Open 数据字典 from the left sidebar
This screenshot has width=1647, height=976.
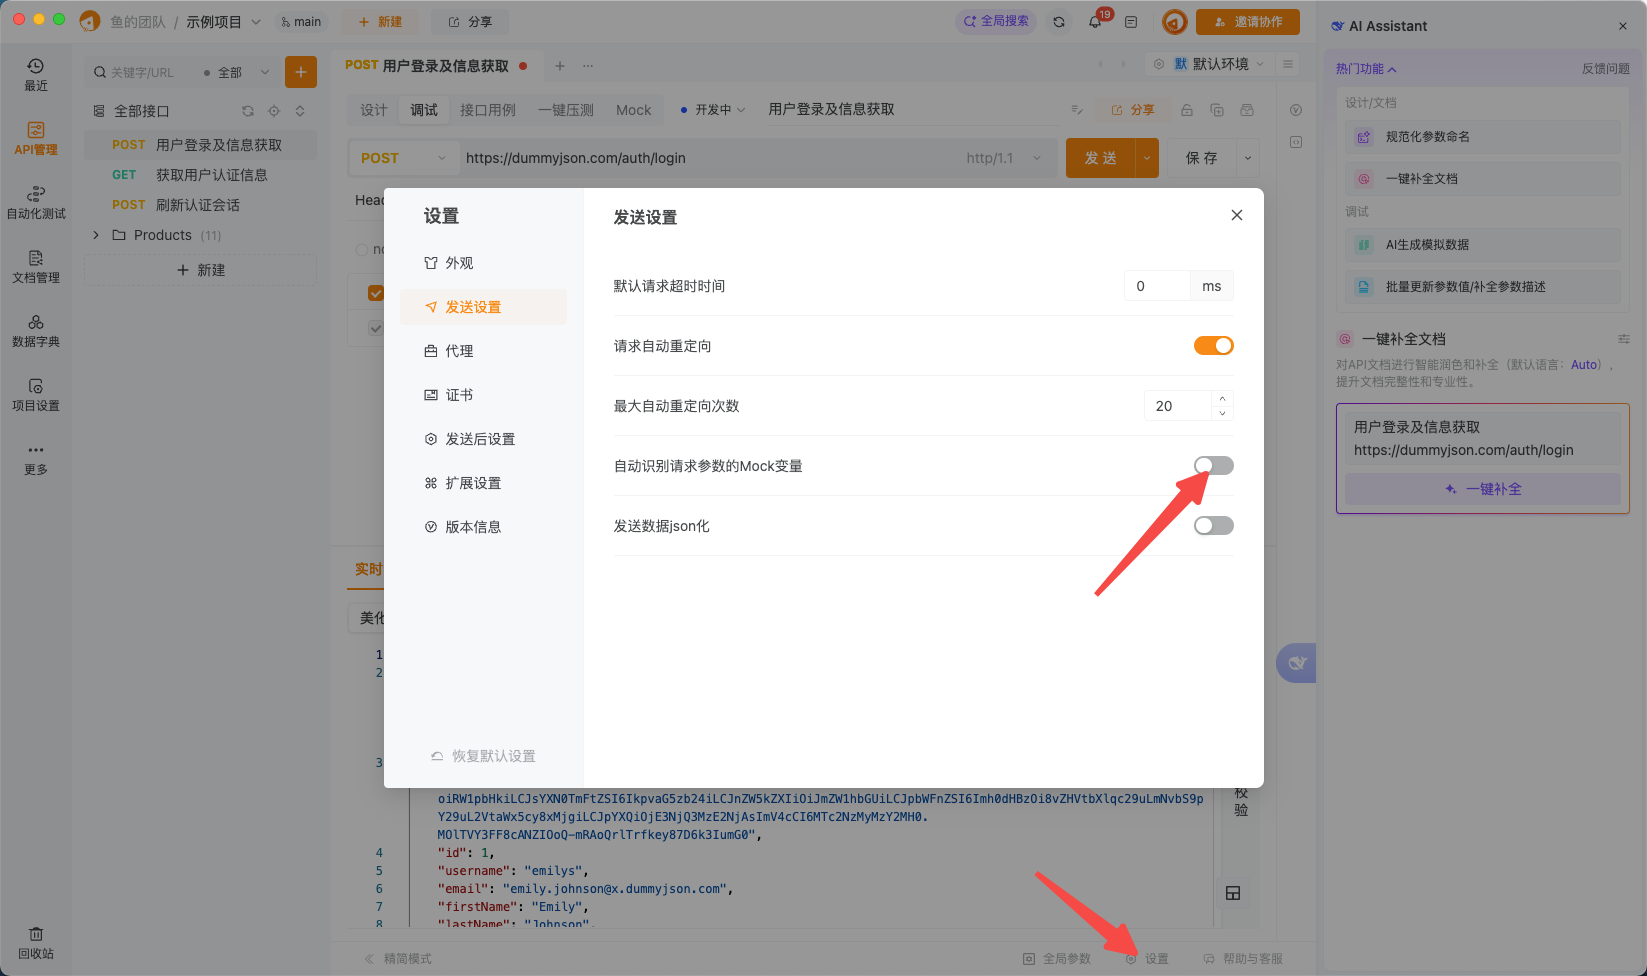(35, 330)
